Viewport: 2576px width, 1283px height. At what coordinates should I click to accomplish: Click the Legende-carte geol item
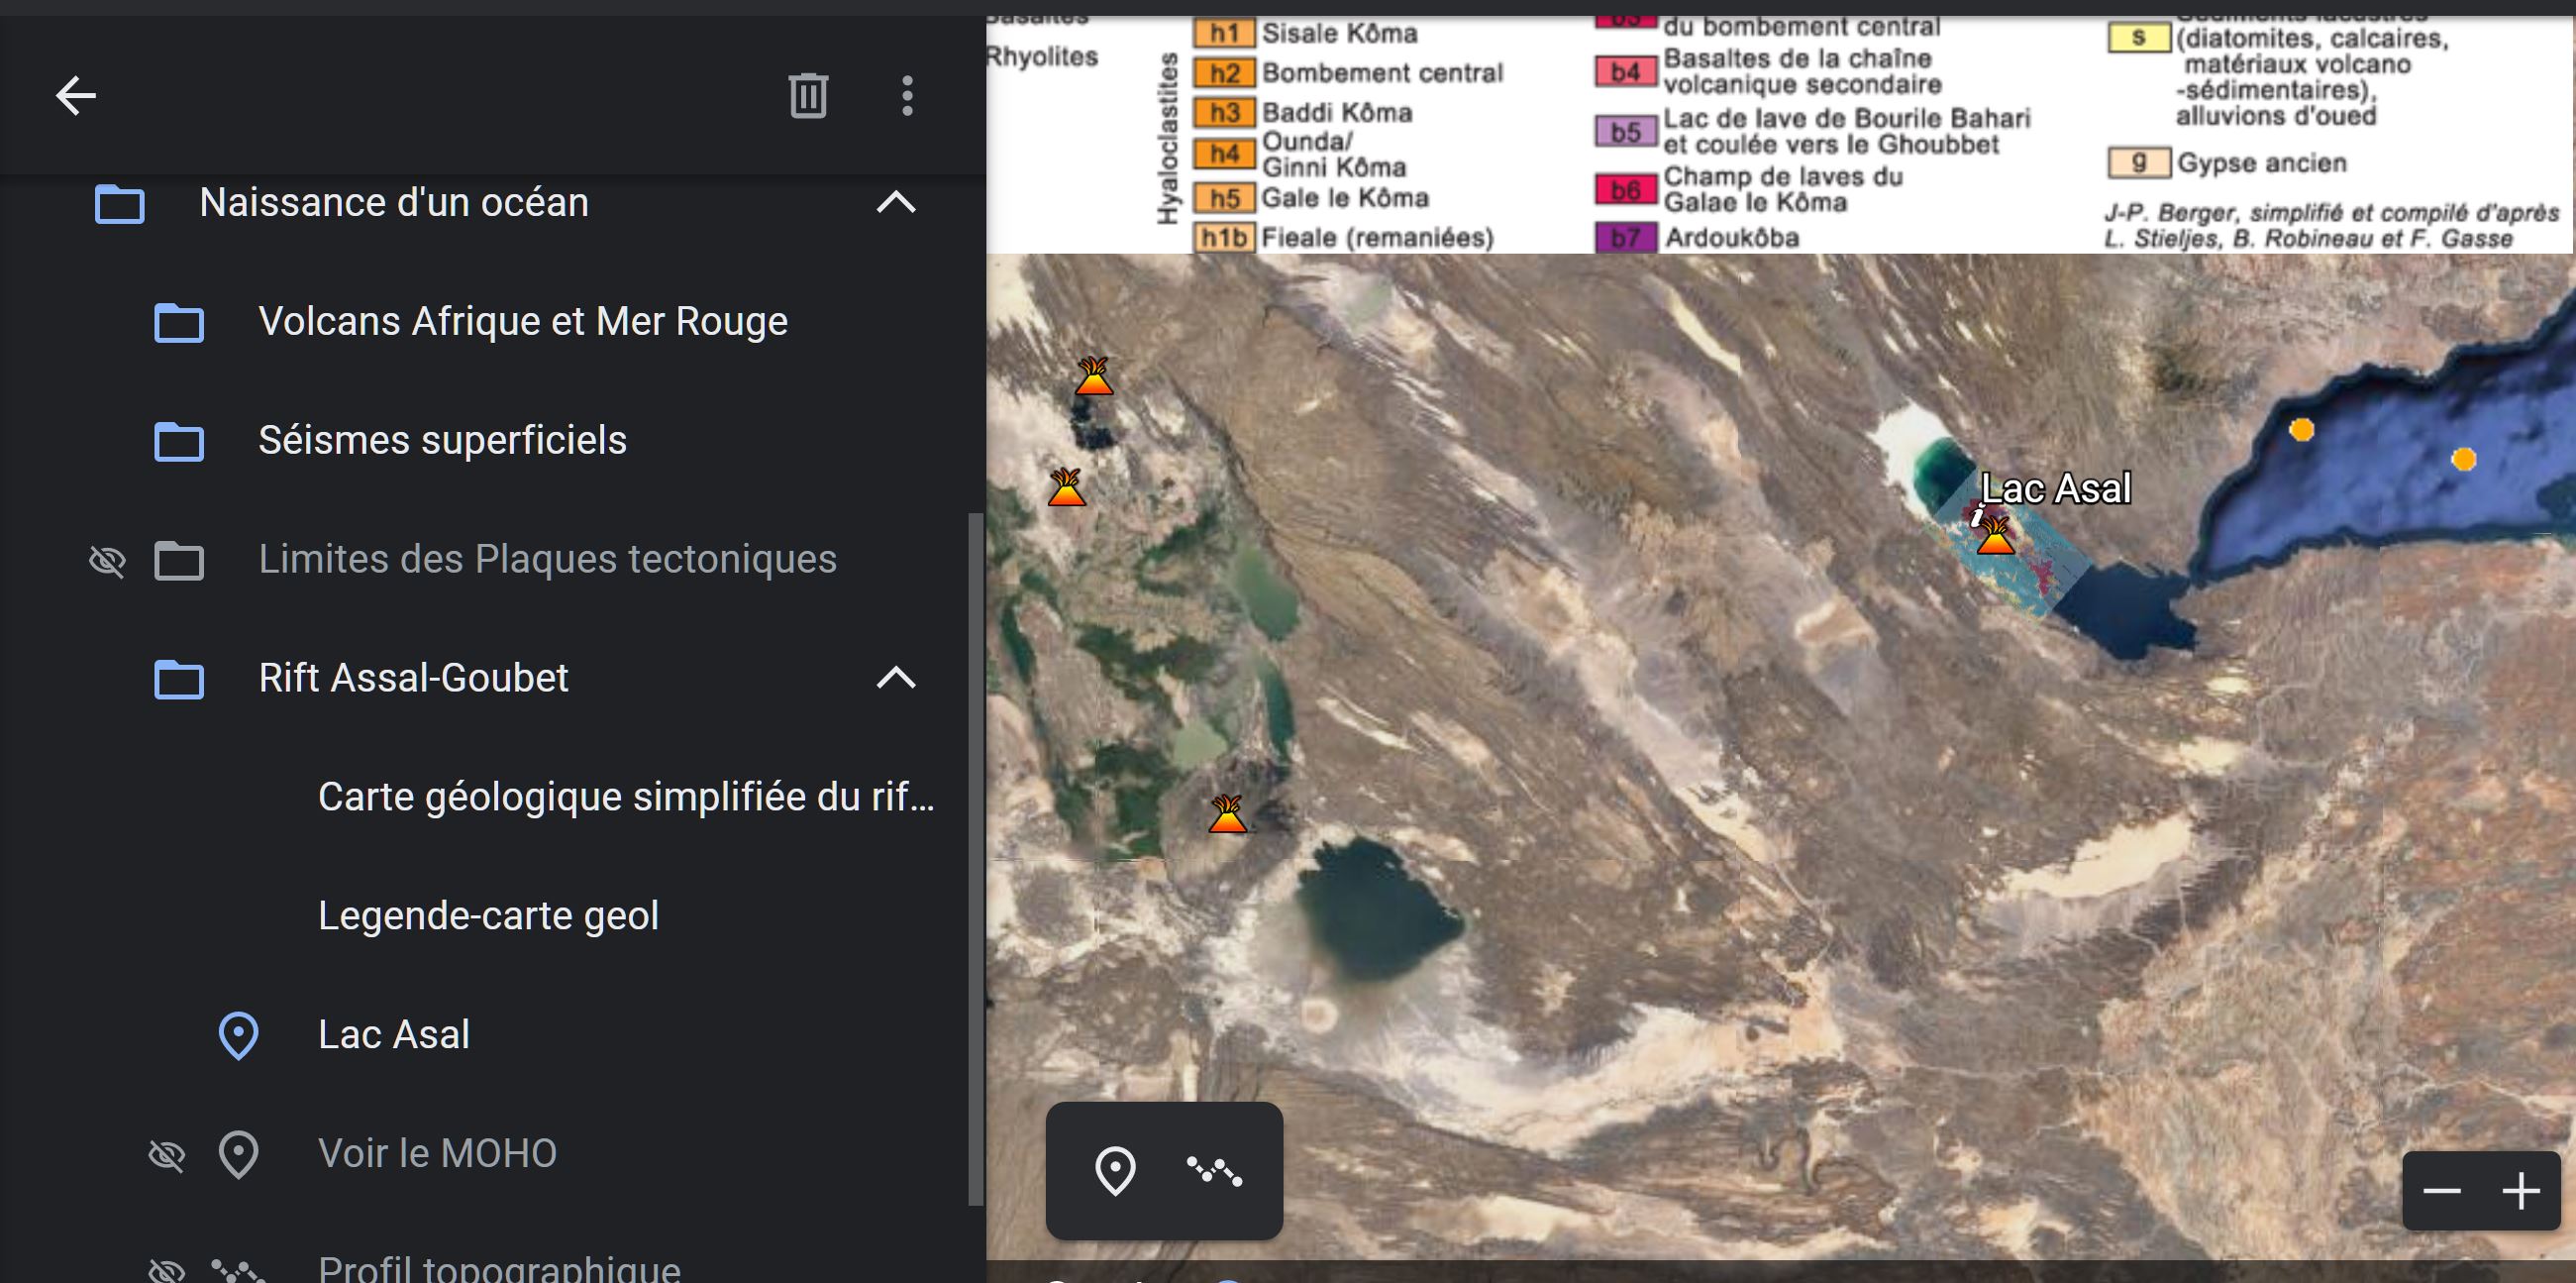[x=488, y=916]
